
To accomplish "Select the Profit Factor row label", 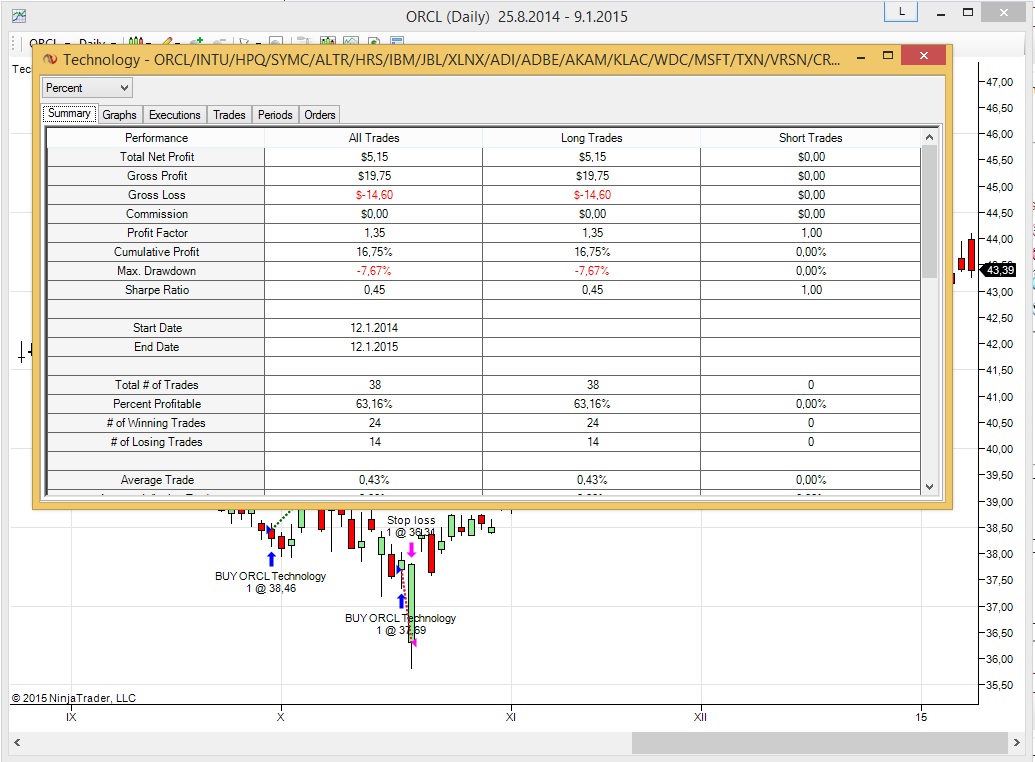I will [156, 233].
